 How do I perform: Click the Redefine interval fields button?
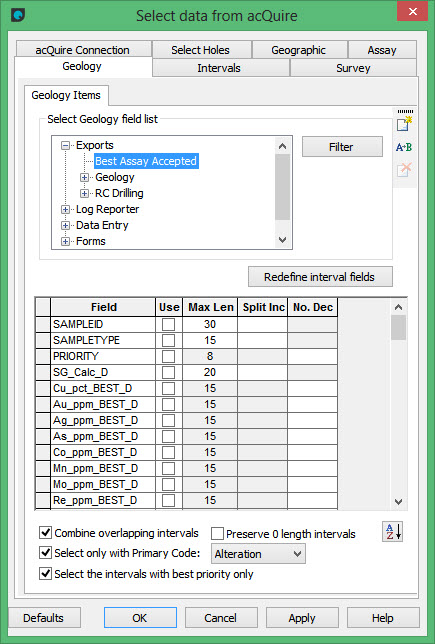(320, 277)
